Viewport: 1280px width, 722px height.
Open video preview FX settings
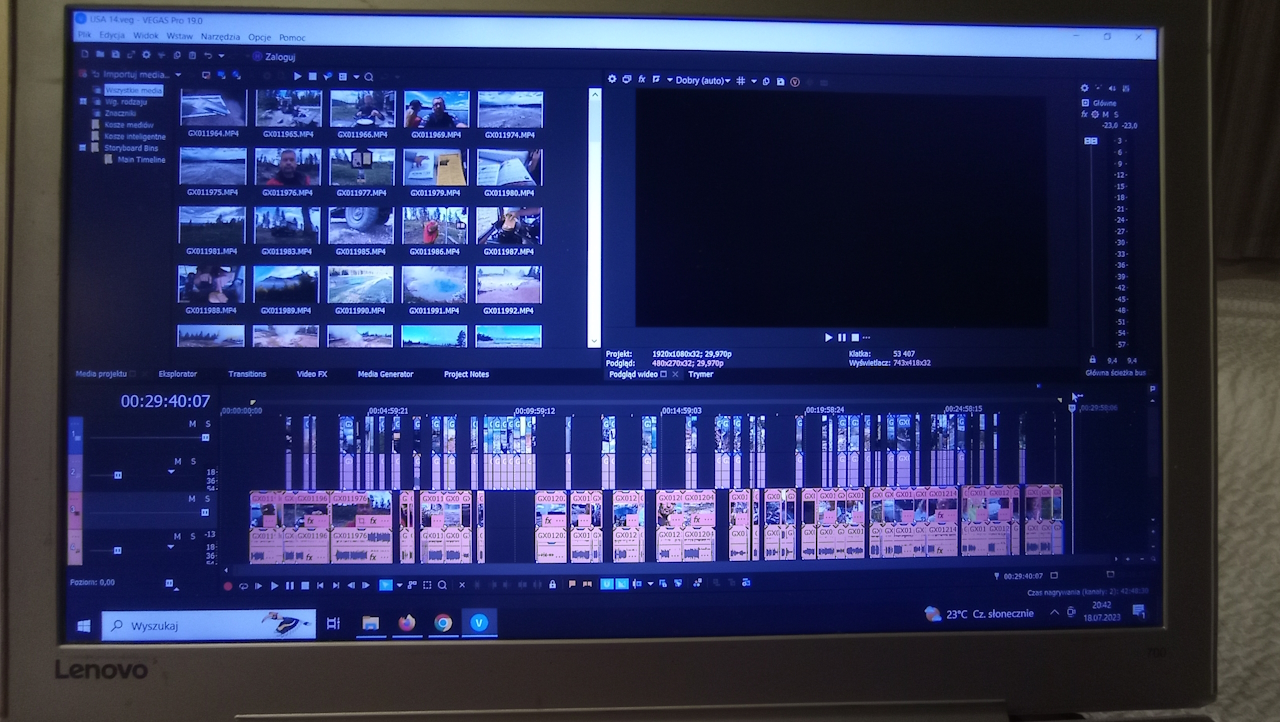[642, 80]
